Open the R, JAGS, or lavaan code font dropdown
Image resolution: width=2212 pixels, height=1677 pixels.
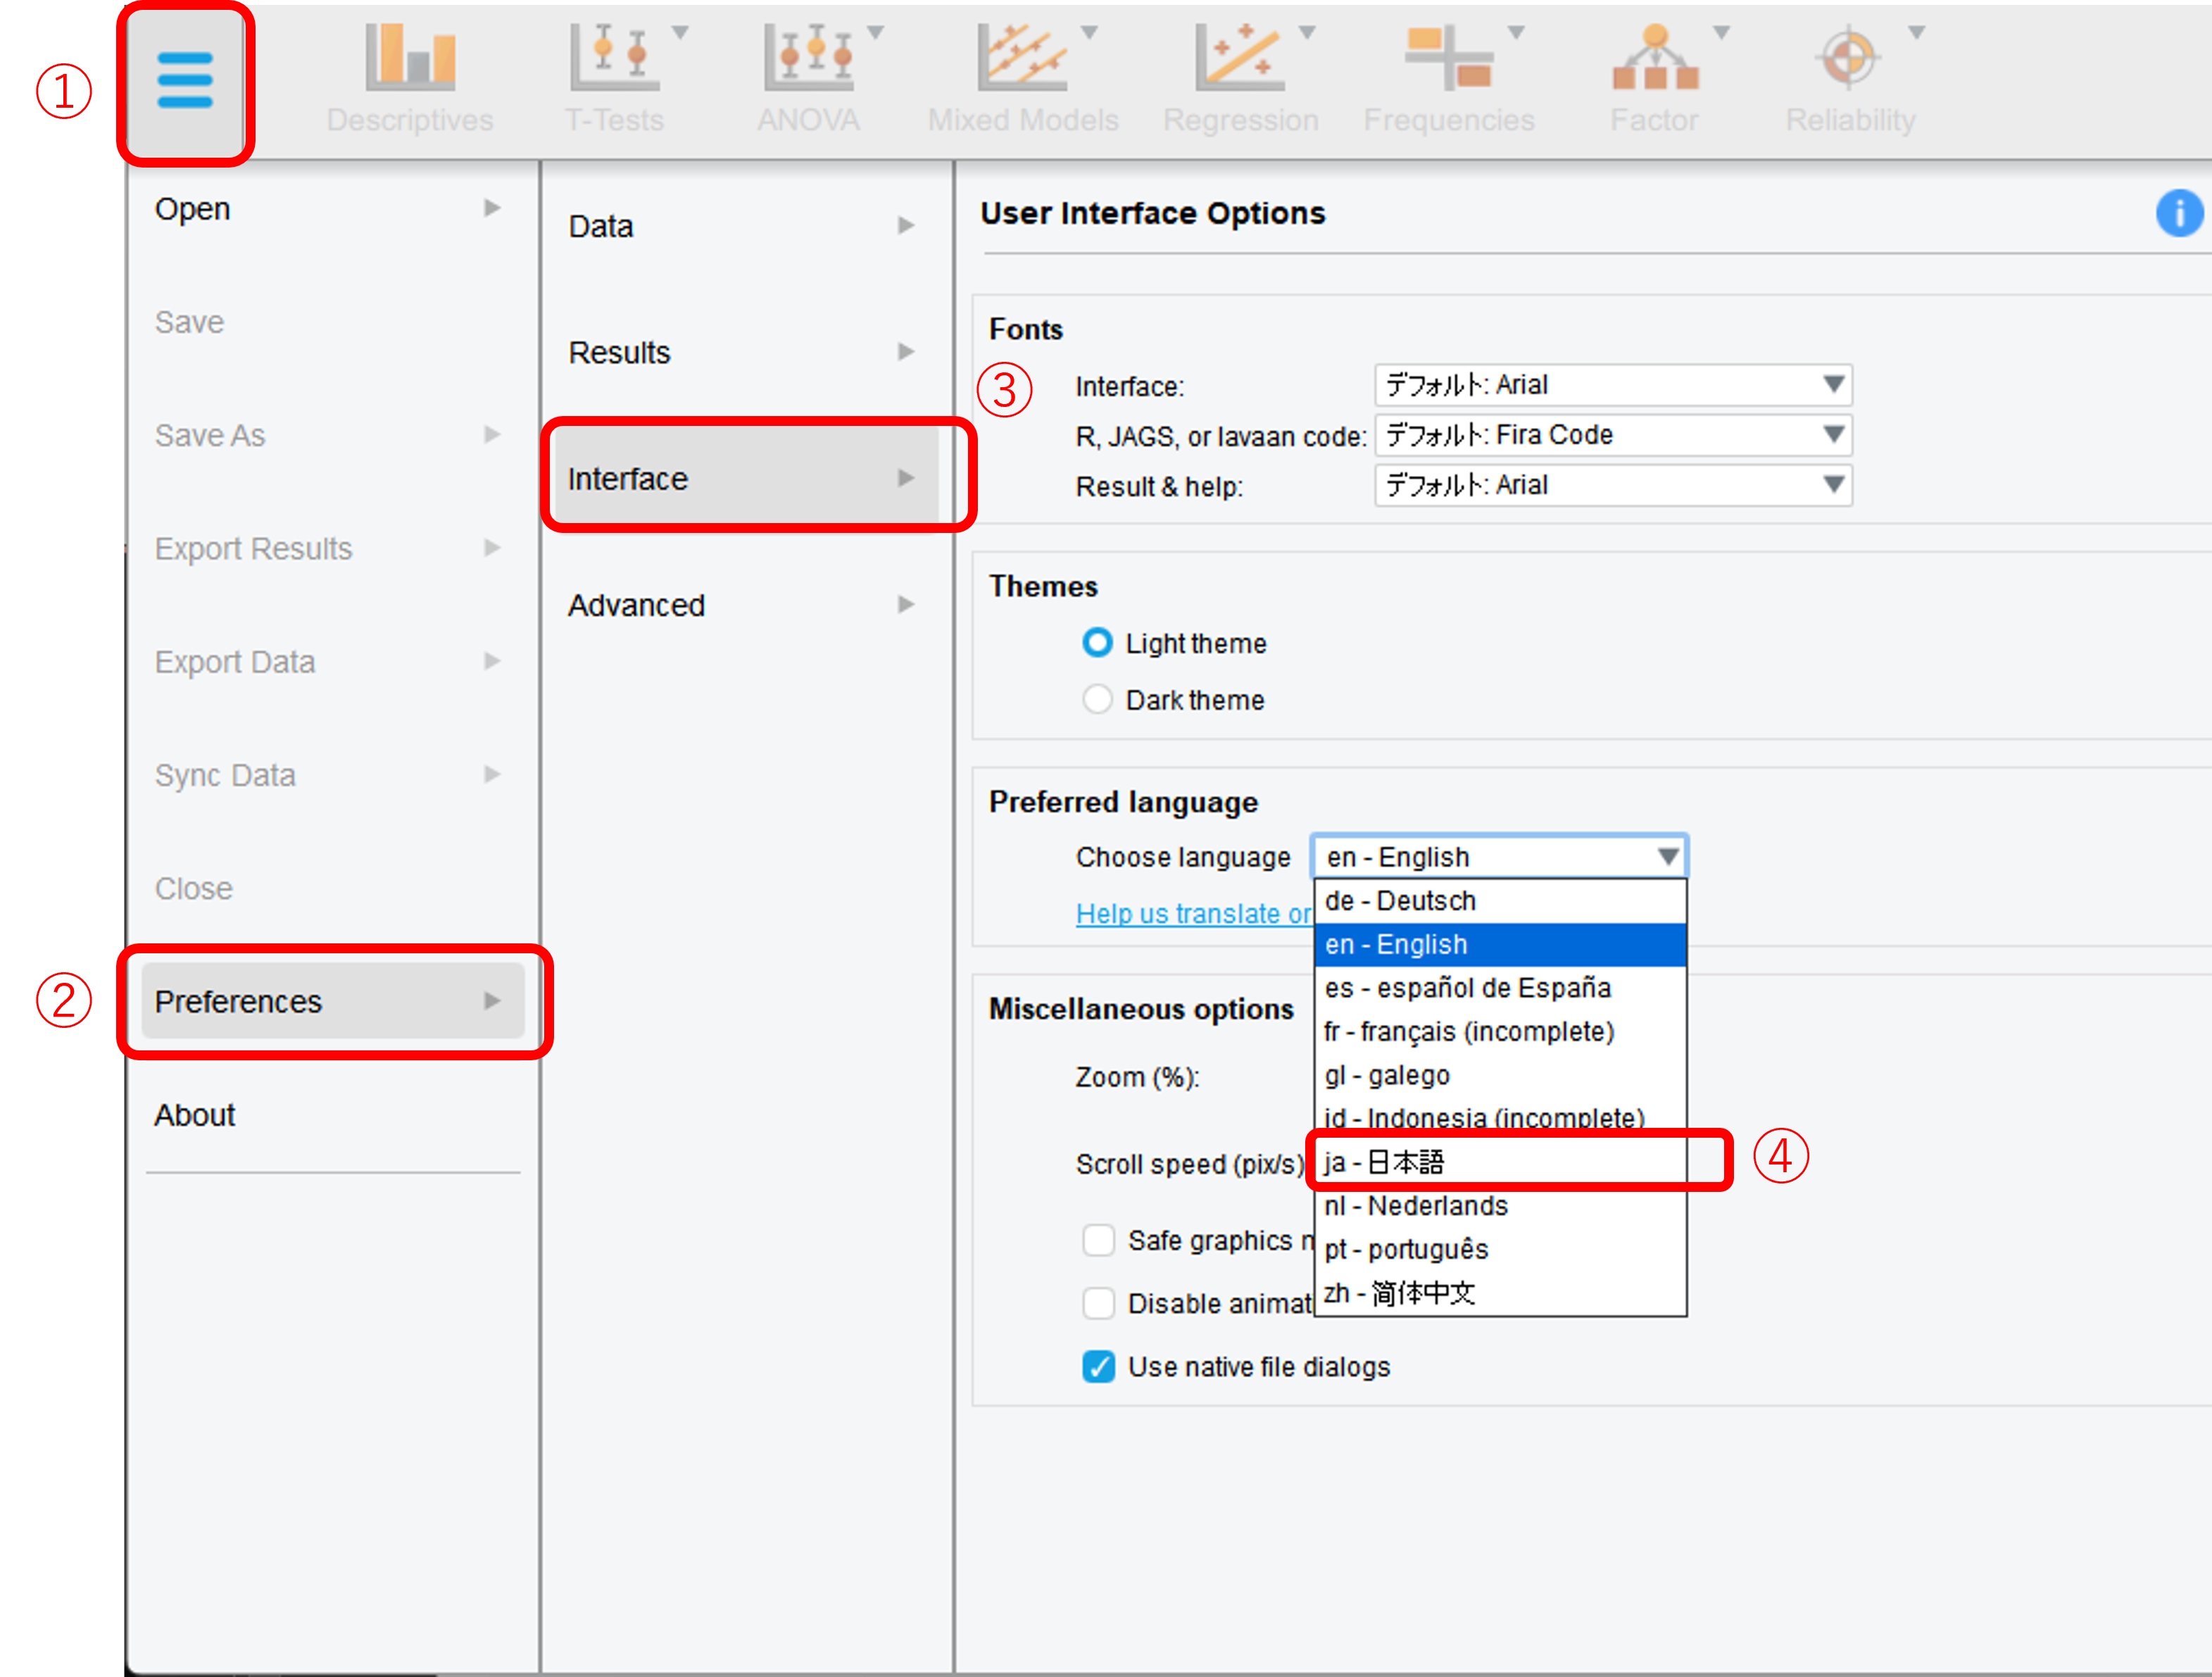tap(1612, 435)
